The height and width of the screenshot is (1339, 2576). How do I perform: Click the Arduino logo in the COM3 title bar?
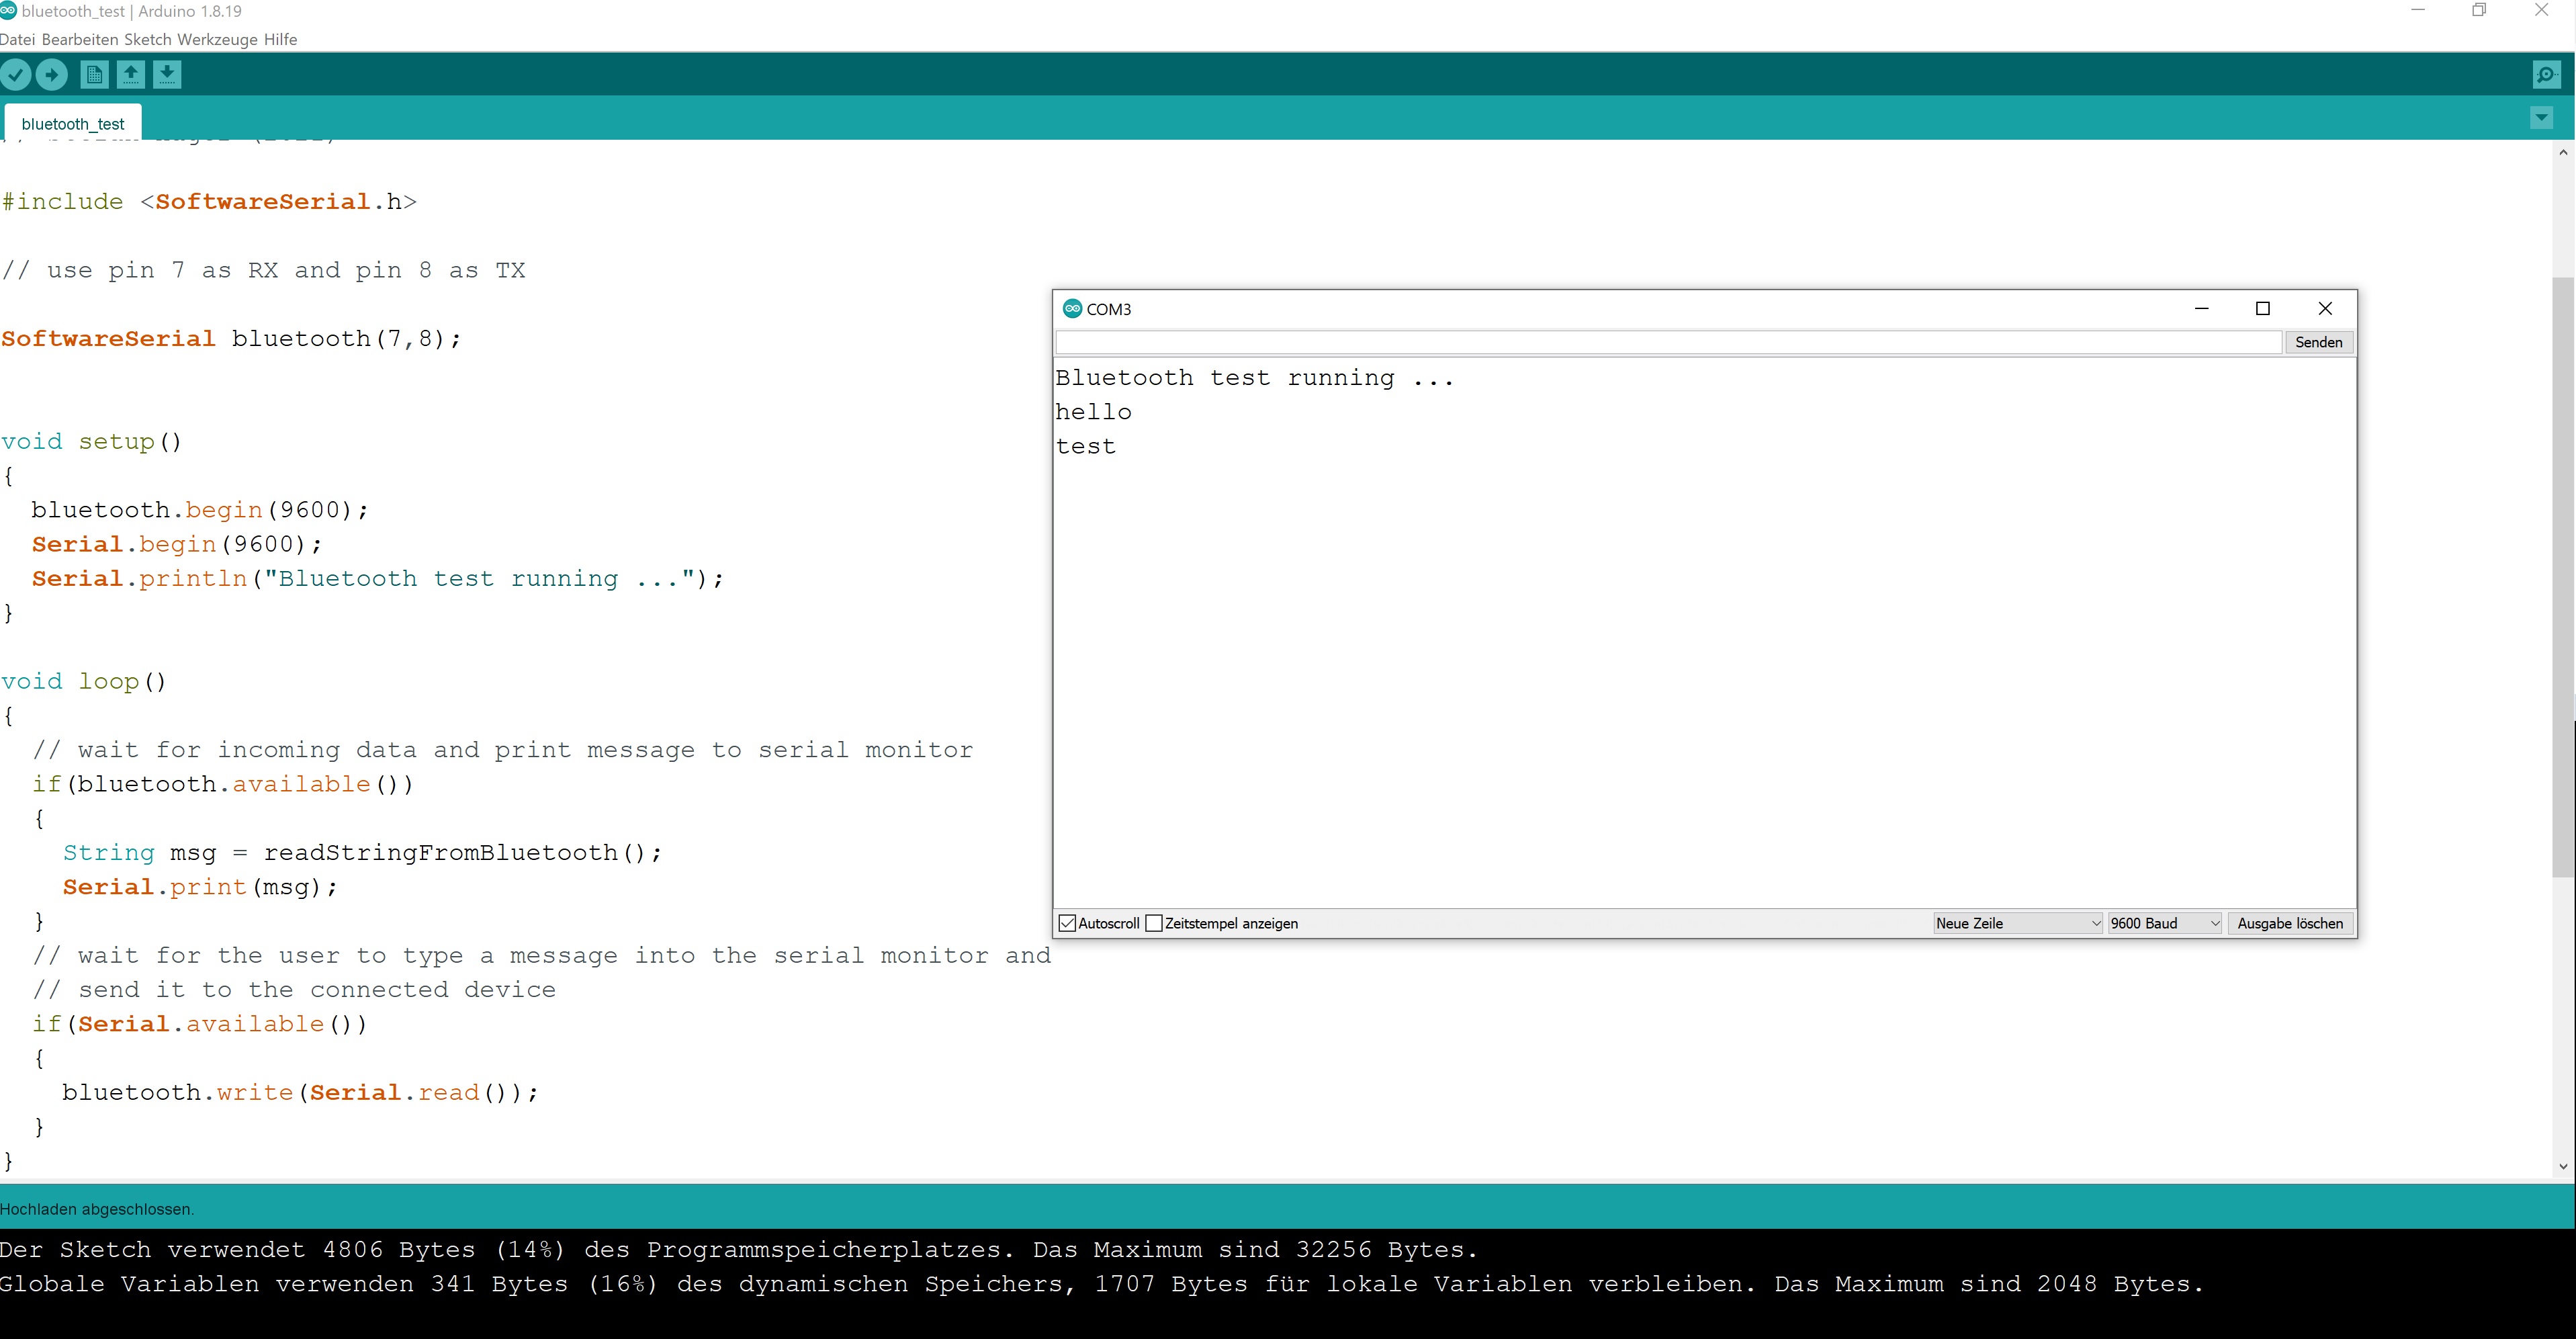1072,308
